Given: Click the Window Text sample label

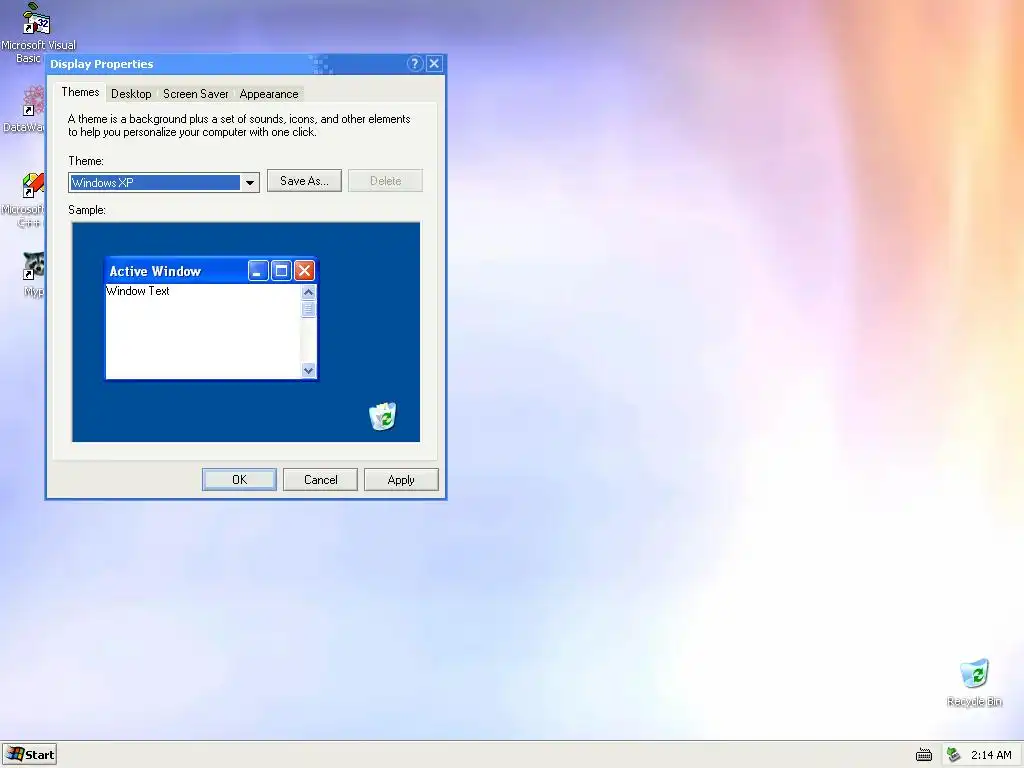Looking at the screenshot, I should click(x=138, y=291).
